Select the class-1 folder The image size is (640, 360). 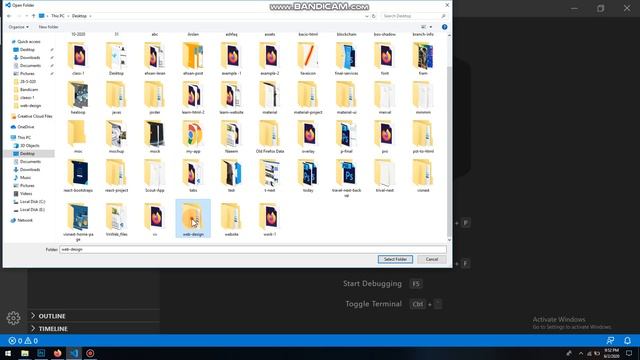(78, 59)
